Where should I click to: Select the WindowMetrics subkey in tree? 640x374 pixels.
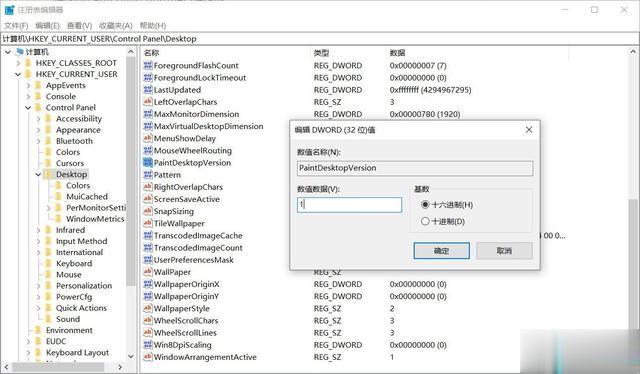(95, 219)
